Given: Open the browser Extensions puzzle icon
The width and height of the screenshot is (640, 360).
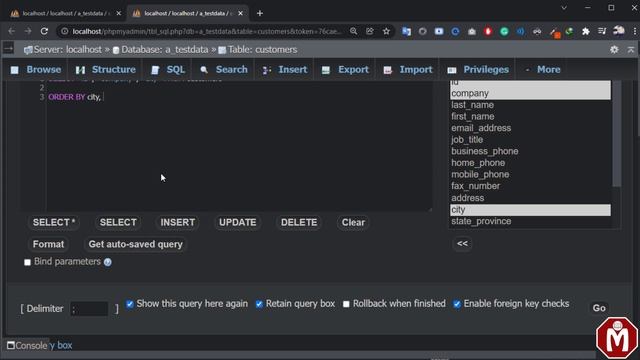Looking at the screenshot, I should coord(586,31).
